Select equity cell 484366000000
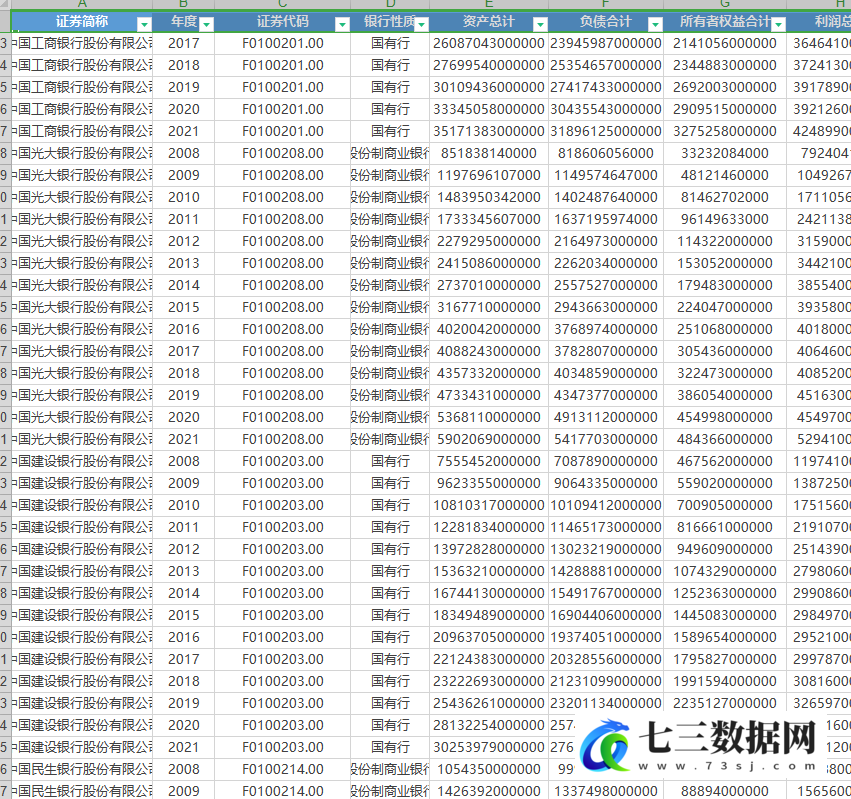 click(725, 439)
